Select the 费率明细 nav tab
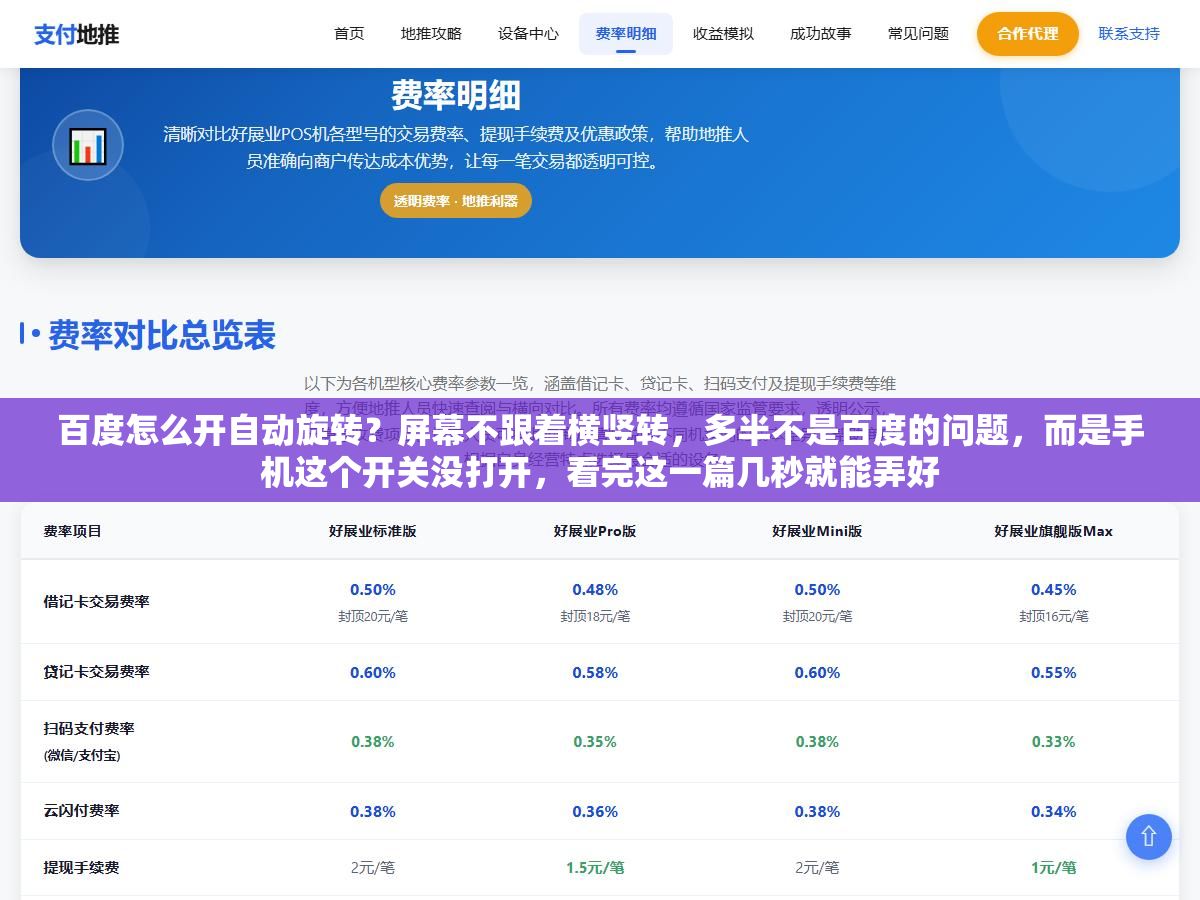This screenshot has width=1200, height=900. (626, 34)
